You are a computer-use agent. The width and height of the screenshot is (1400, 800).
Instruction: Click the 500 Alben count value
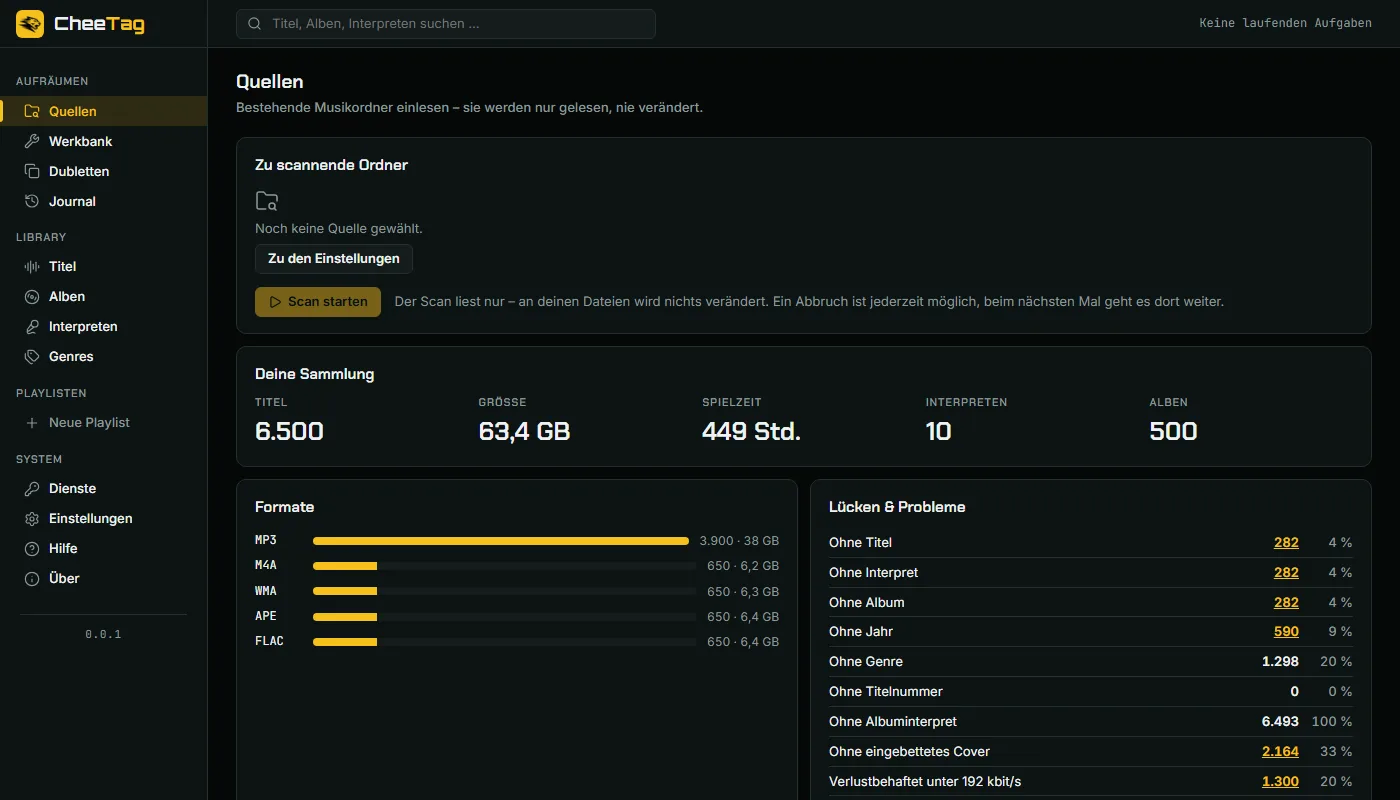pos(1173,431)
